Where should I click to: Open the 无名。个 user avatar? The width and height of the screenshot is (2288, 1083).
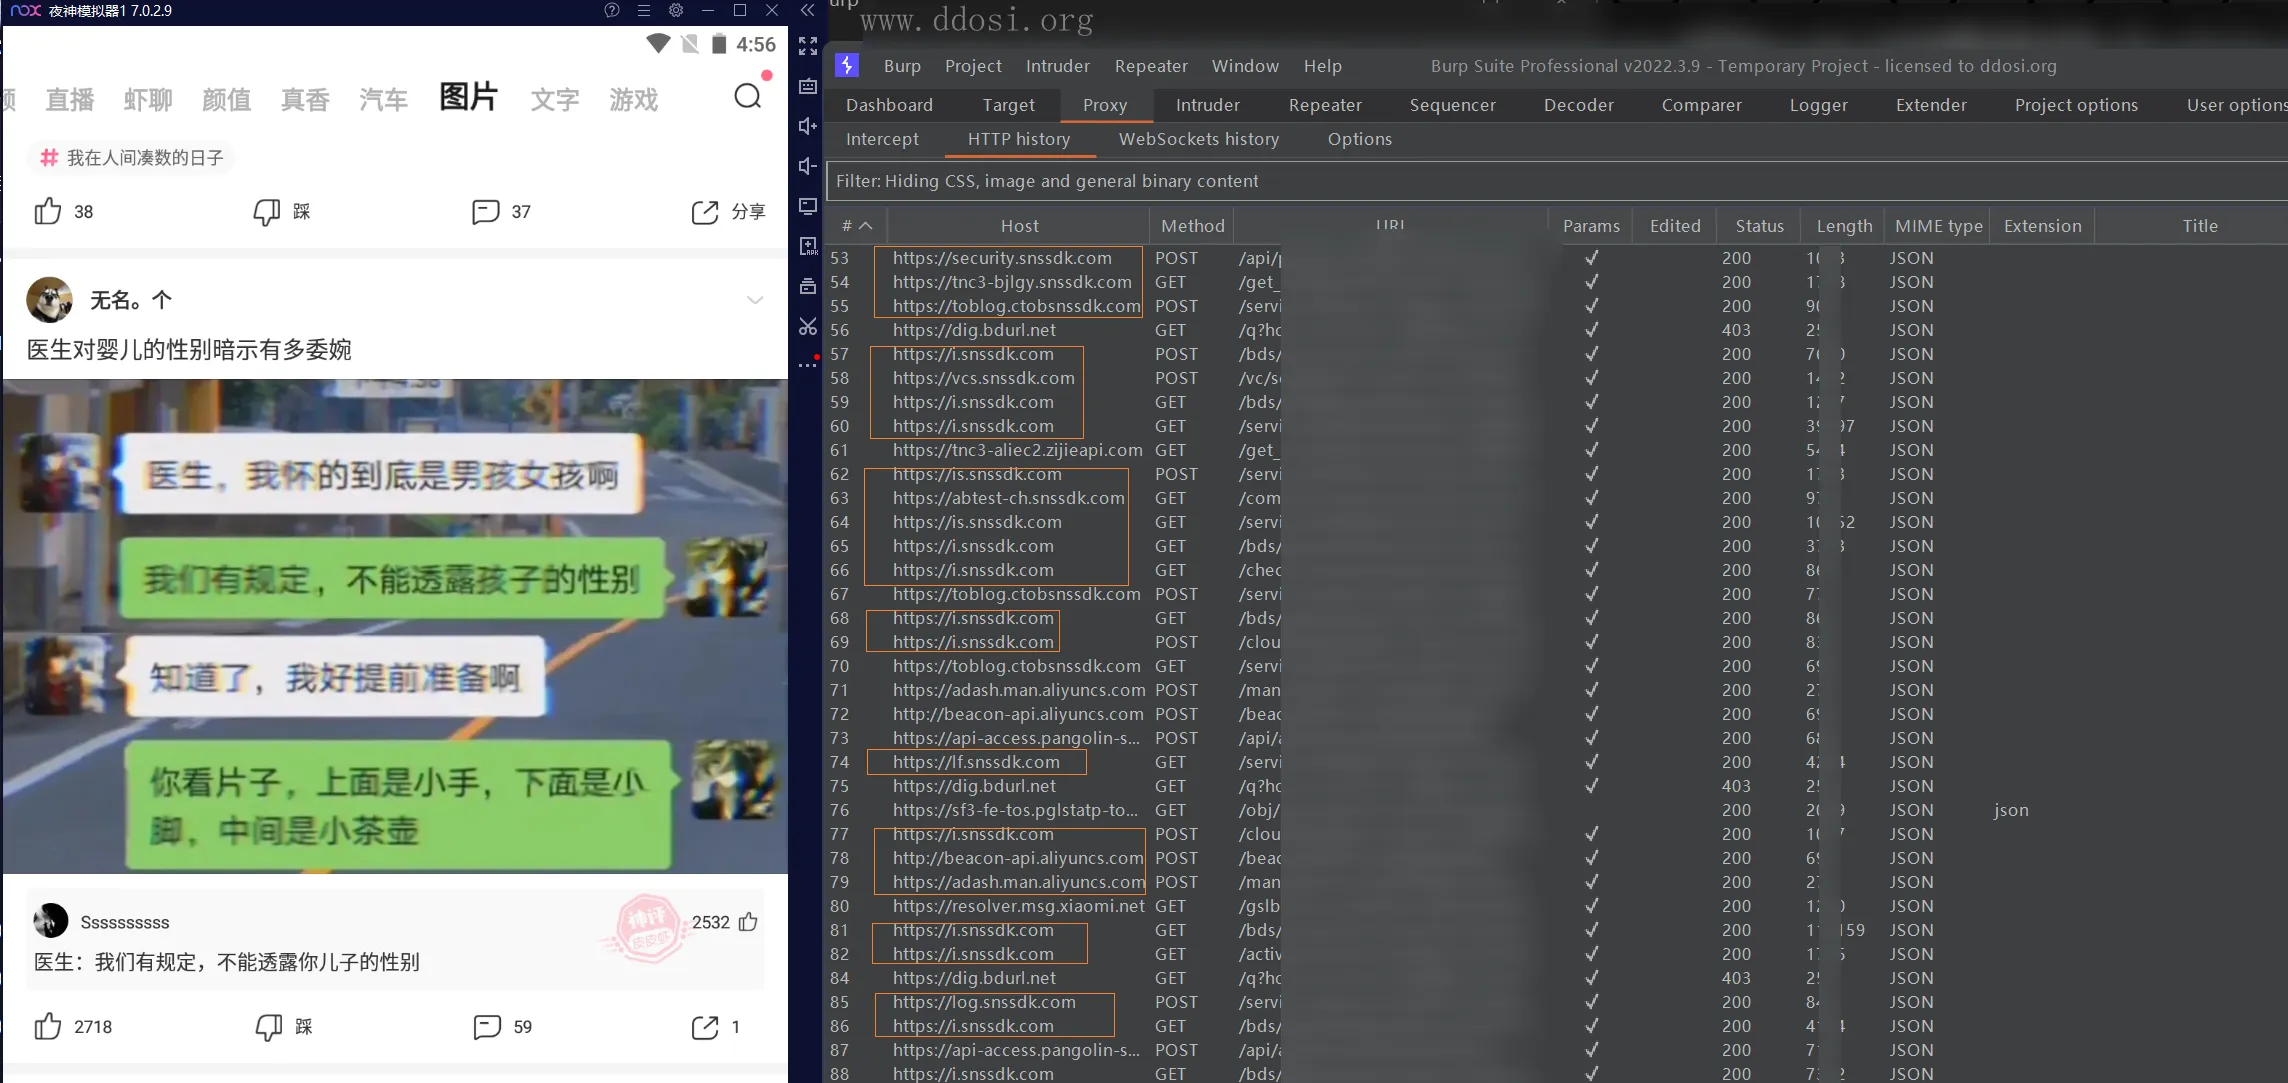pos(49,300)
